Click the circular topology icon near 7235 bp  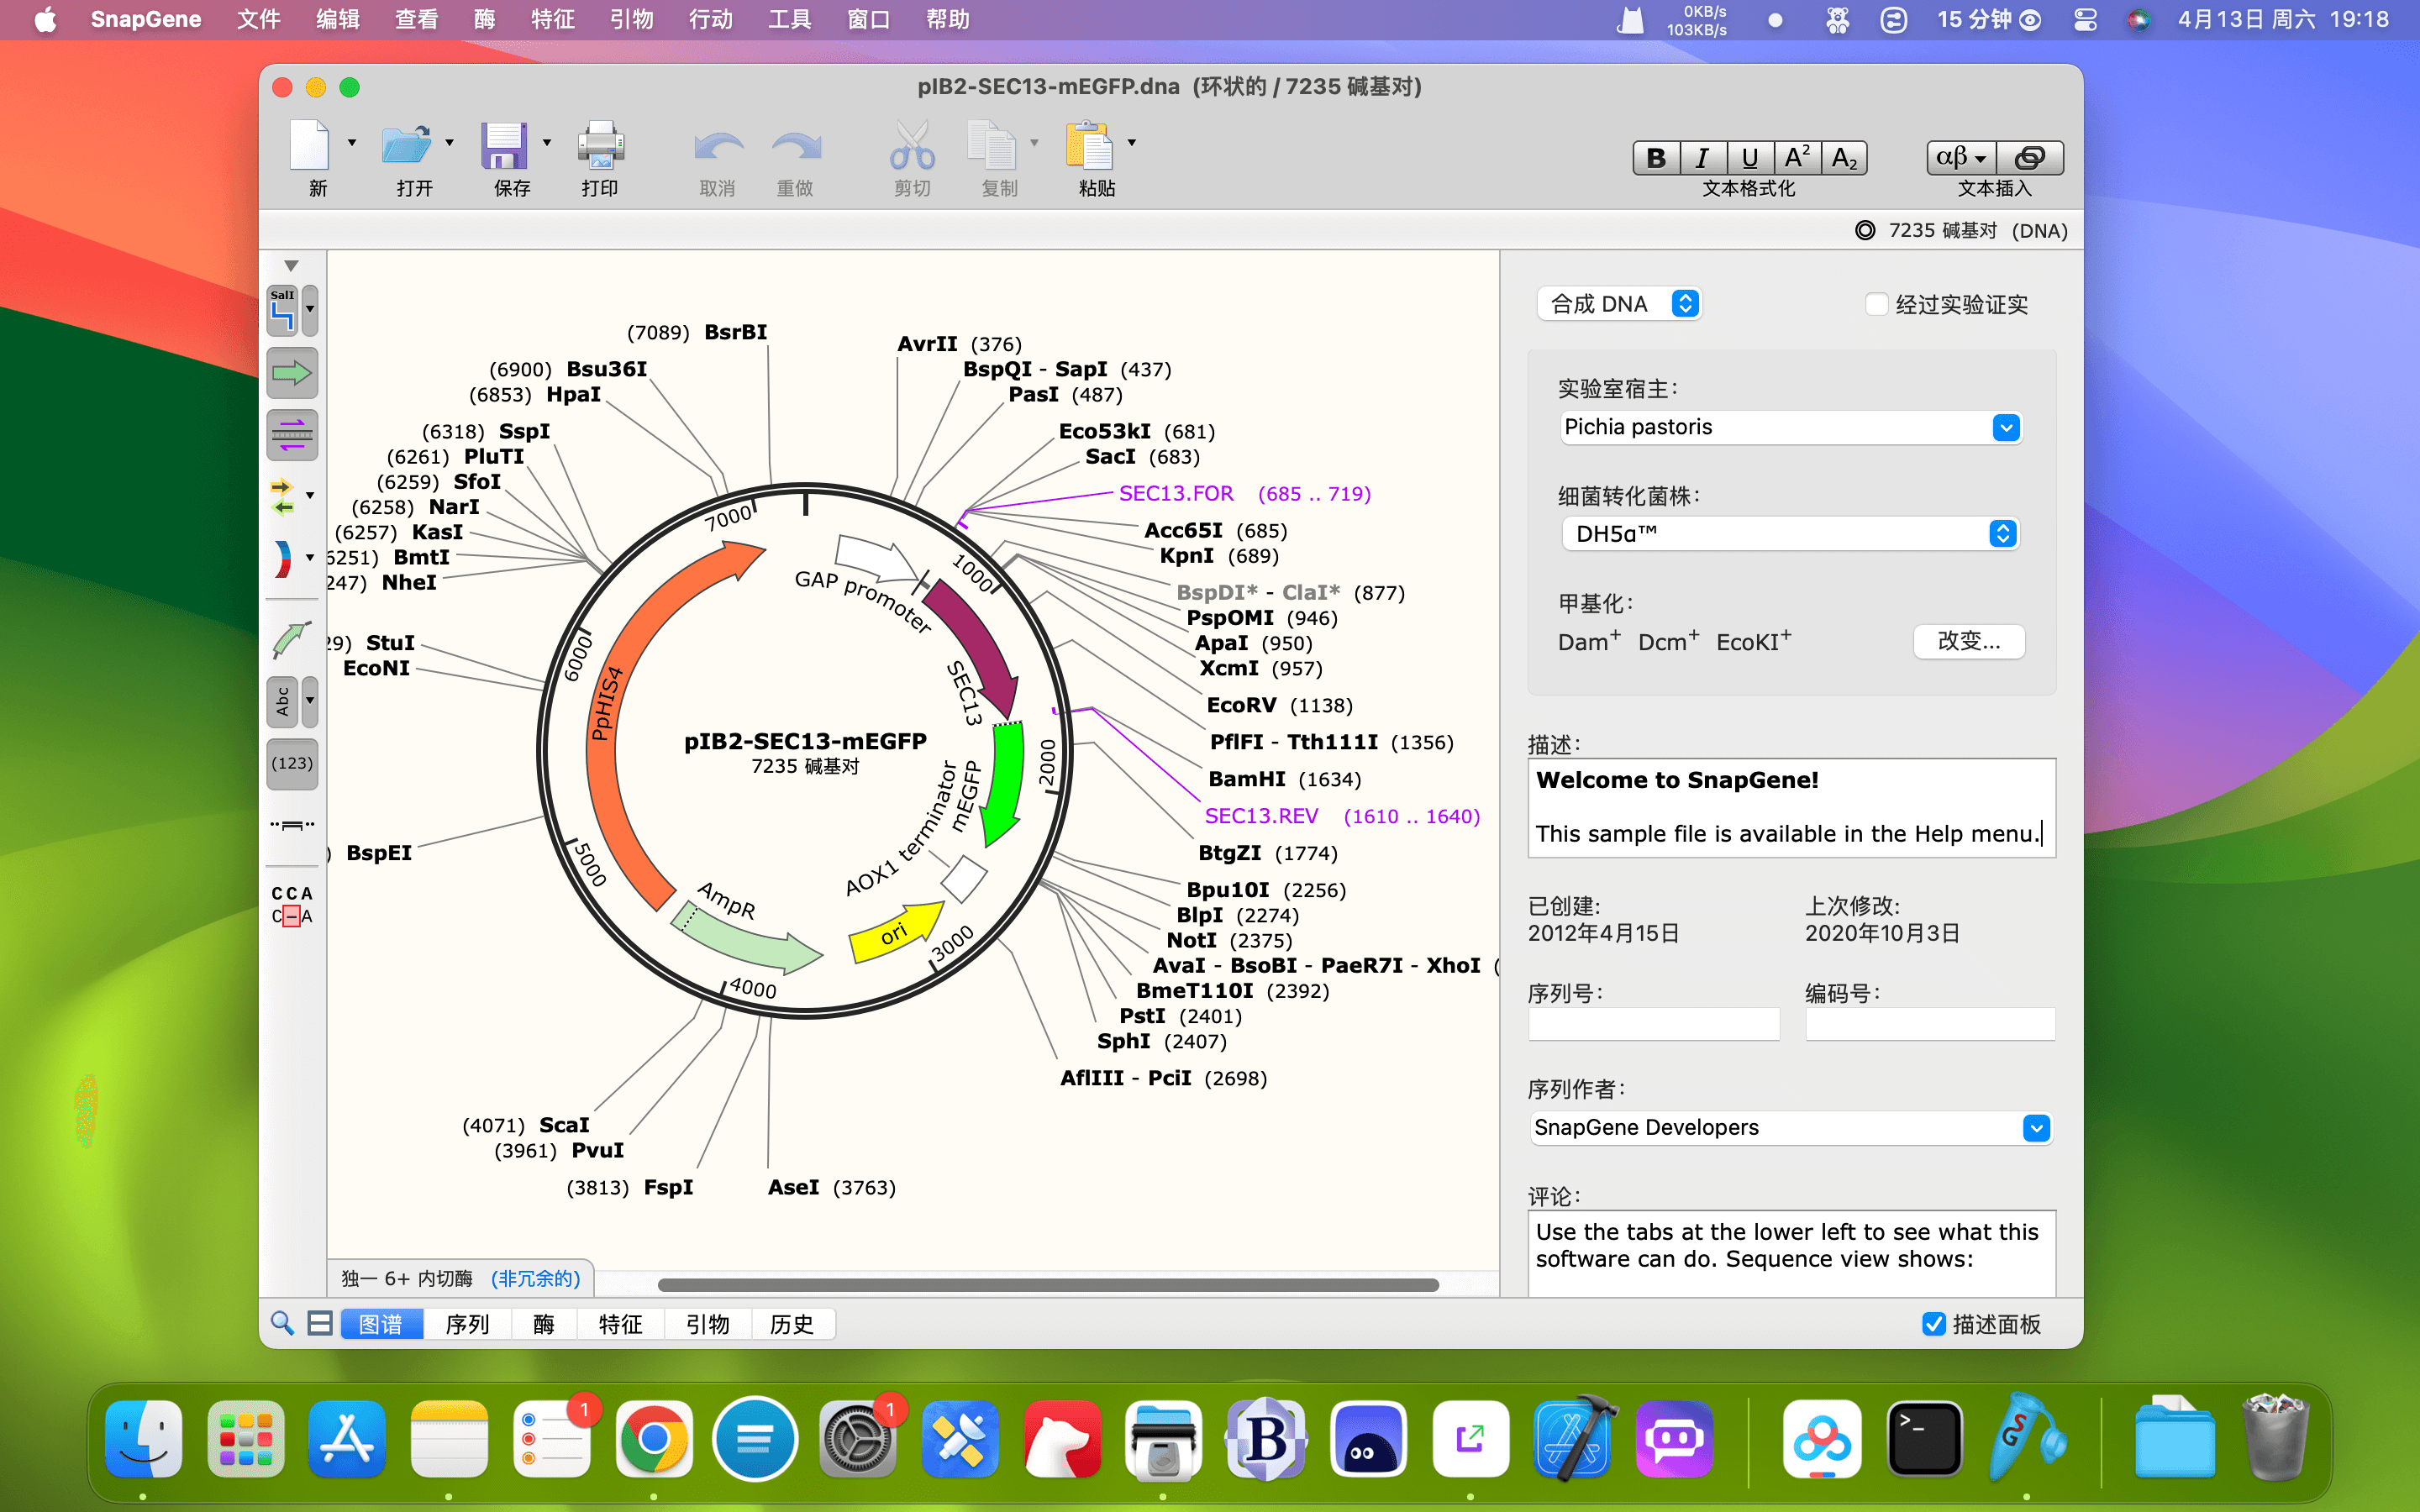click(x=1865, y=230)
